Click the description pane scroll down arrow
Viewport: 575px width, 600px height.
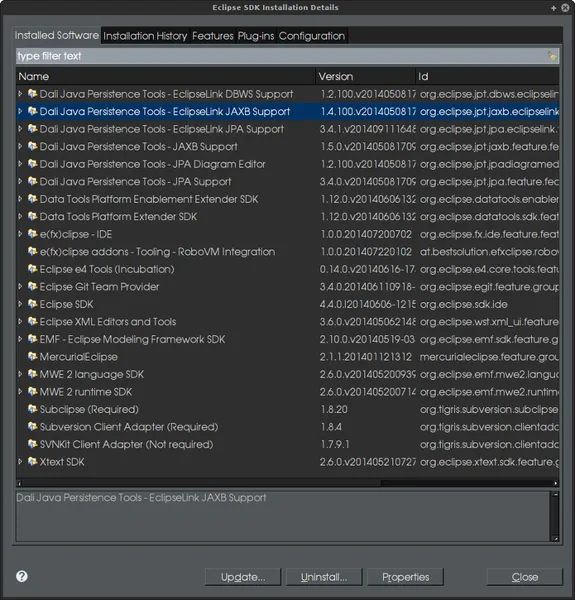click(555, 538)
